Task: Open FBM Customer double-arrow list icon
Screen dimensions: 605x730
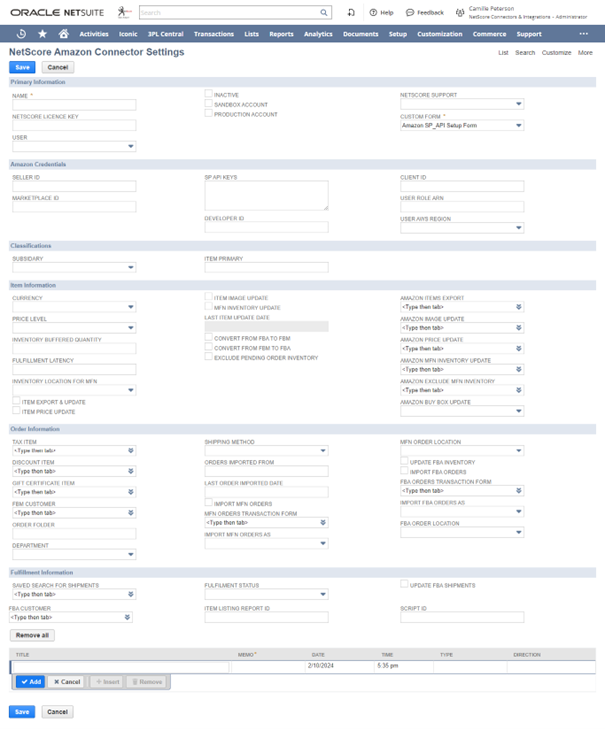Action: (131, 513)
